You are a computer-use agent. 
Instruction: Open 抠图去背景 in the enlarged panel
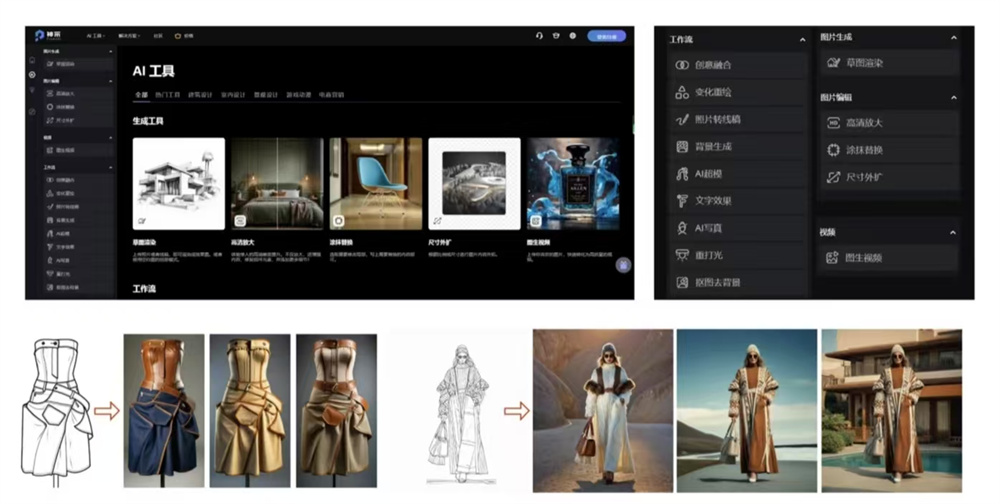tap(739, 283)
